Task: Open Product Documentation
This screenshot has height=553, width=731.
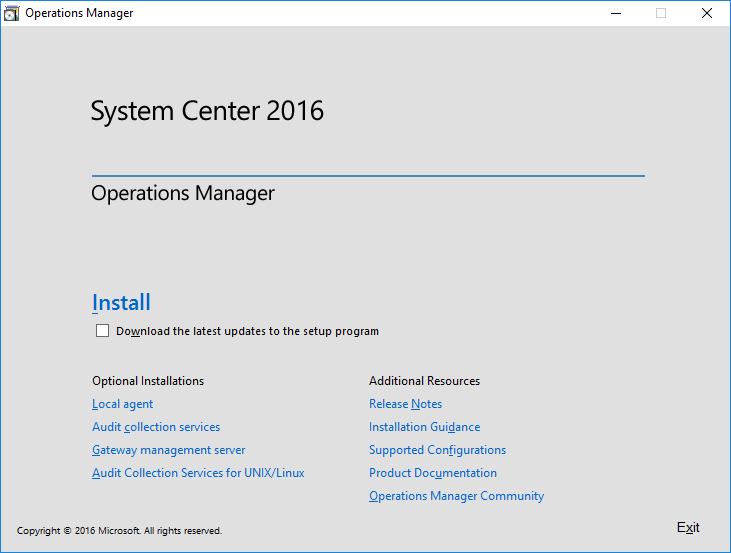Action: coord(433,473)
